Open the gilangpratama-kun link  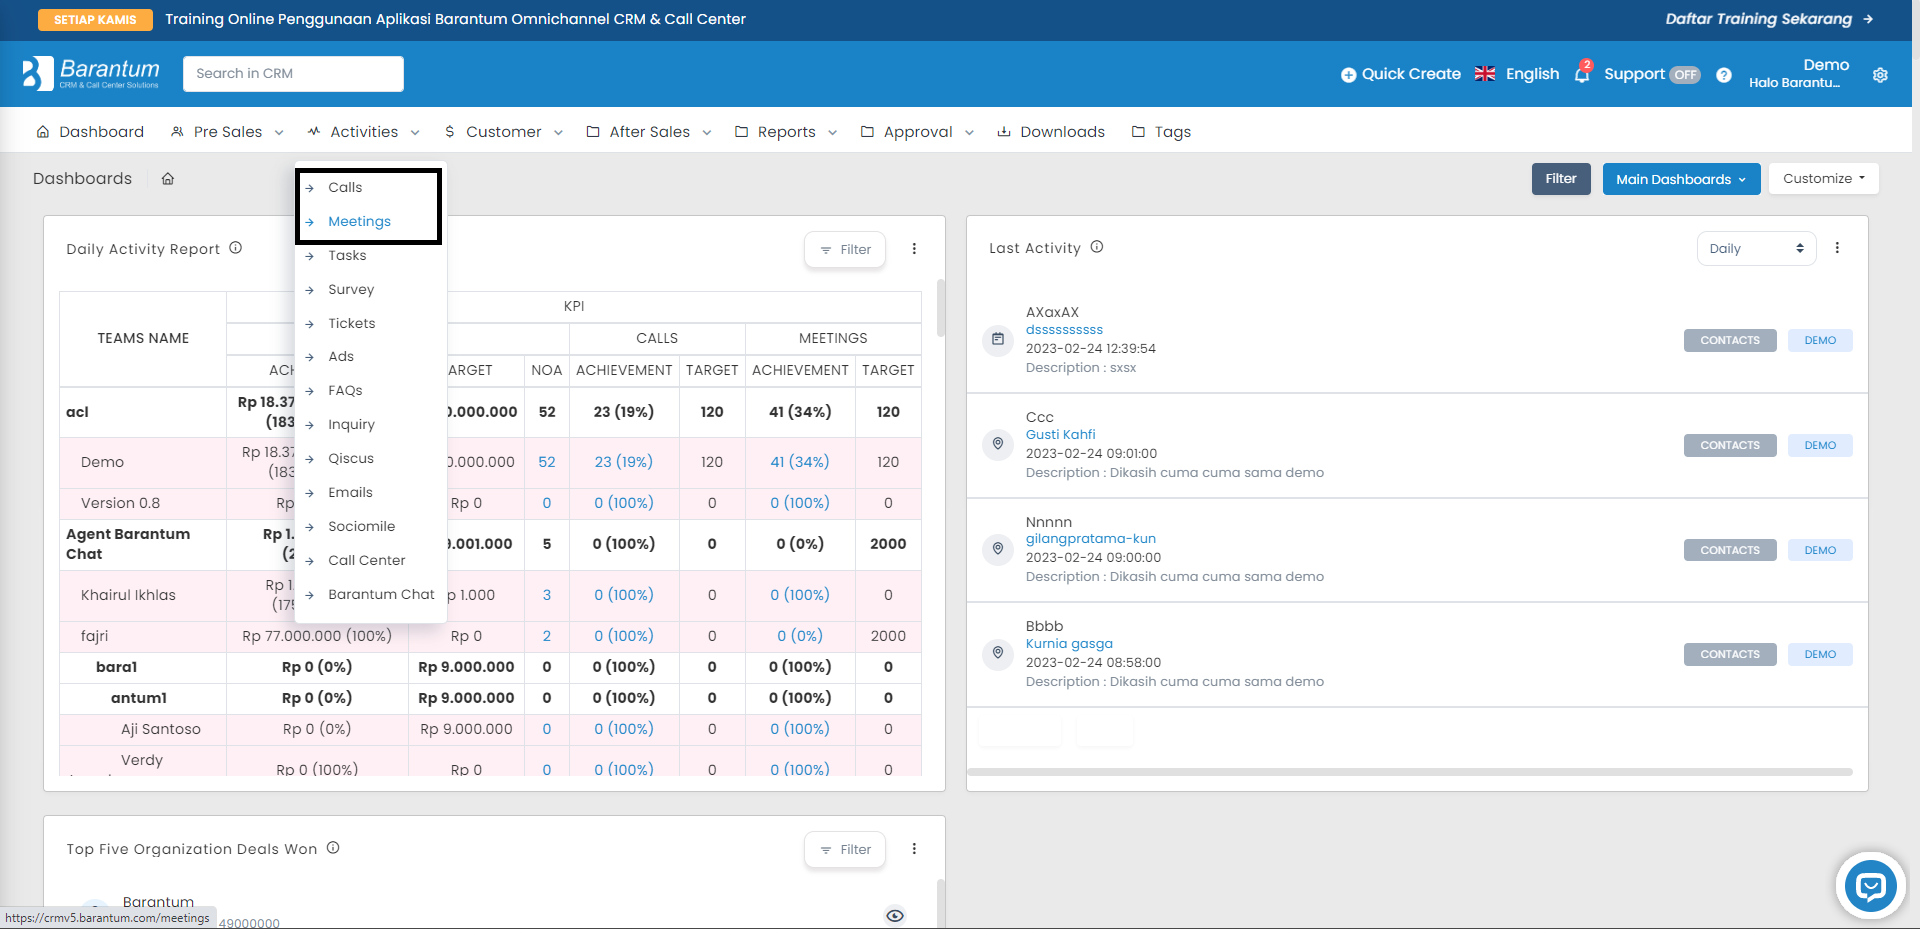coord(1090,538)
